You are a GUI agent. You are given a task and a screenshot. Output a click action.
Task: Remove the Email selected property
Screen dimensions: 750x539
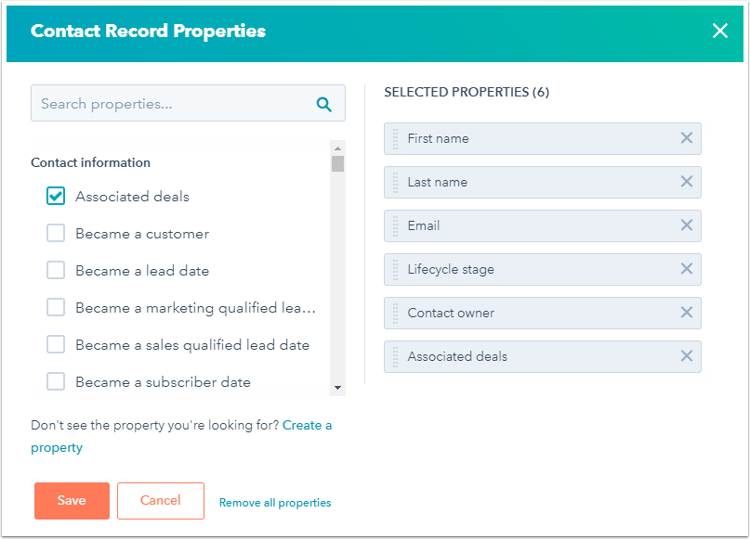click(x=686, y=225)
